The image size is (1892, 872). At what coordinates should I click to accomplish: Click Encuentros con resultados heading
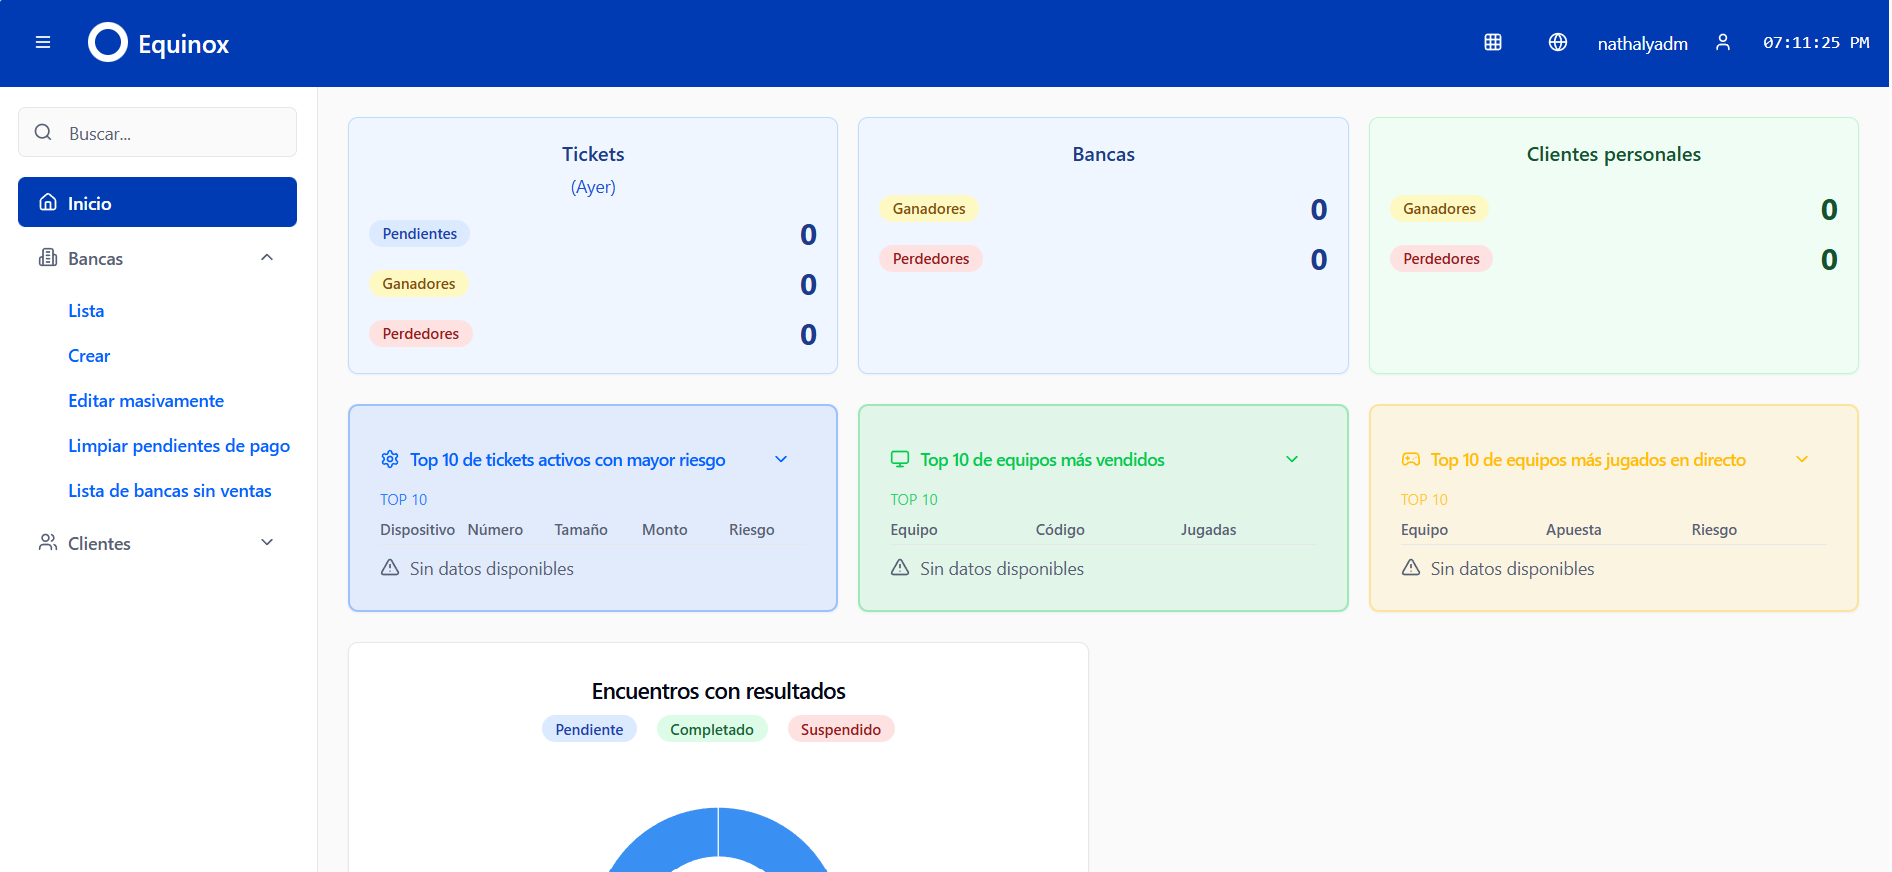tap(718, 691)
